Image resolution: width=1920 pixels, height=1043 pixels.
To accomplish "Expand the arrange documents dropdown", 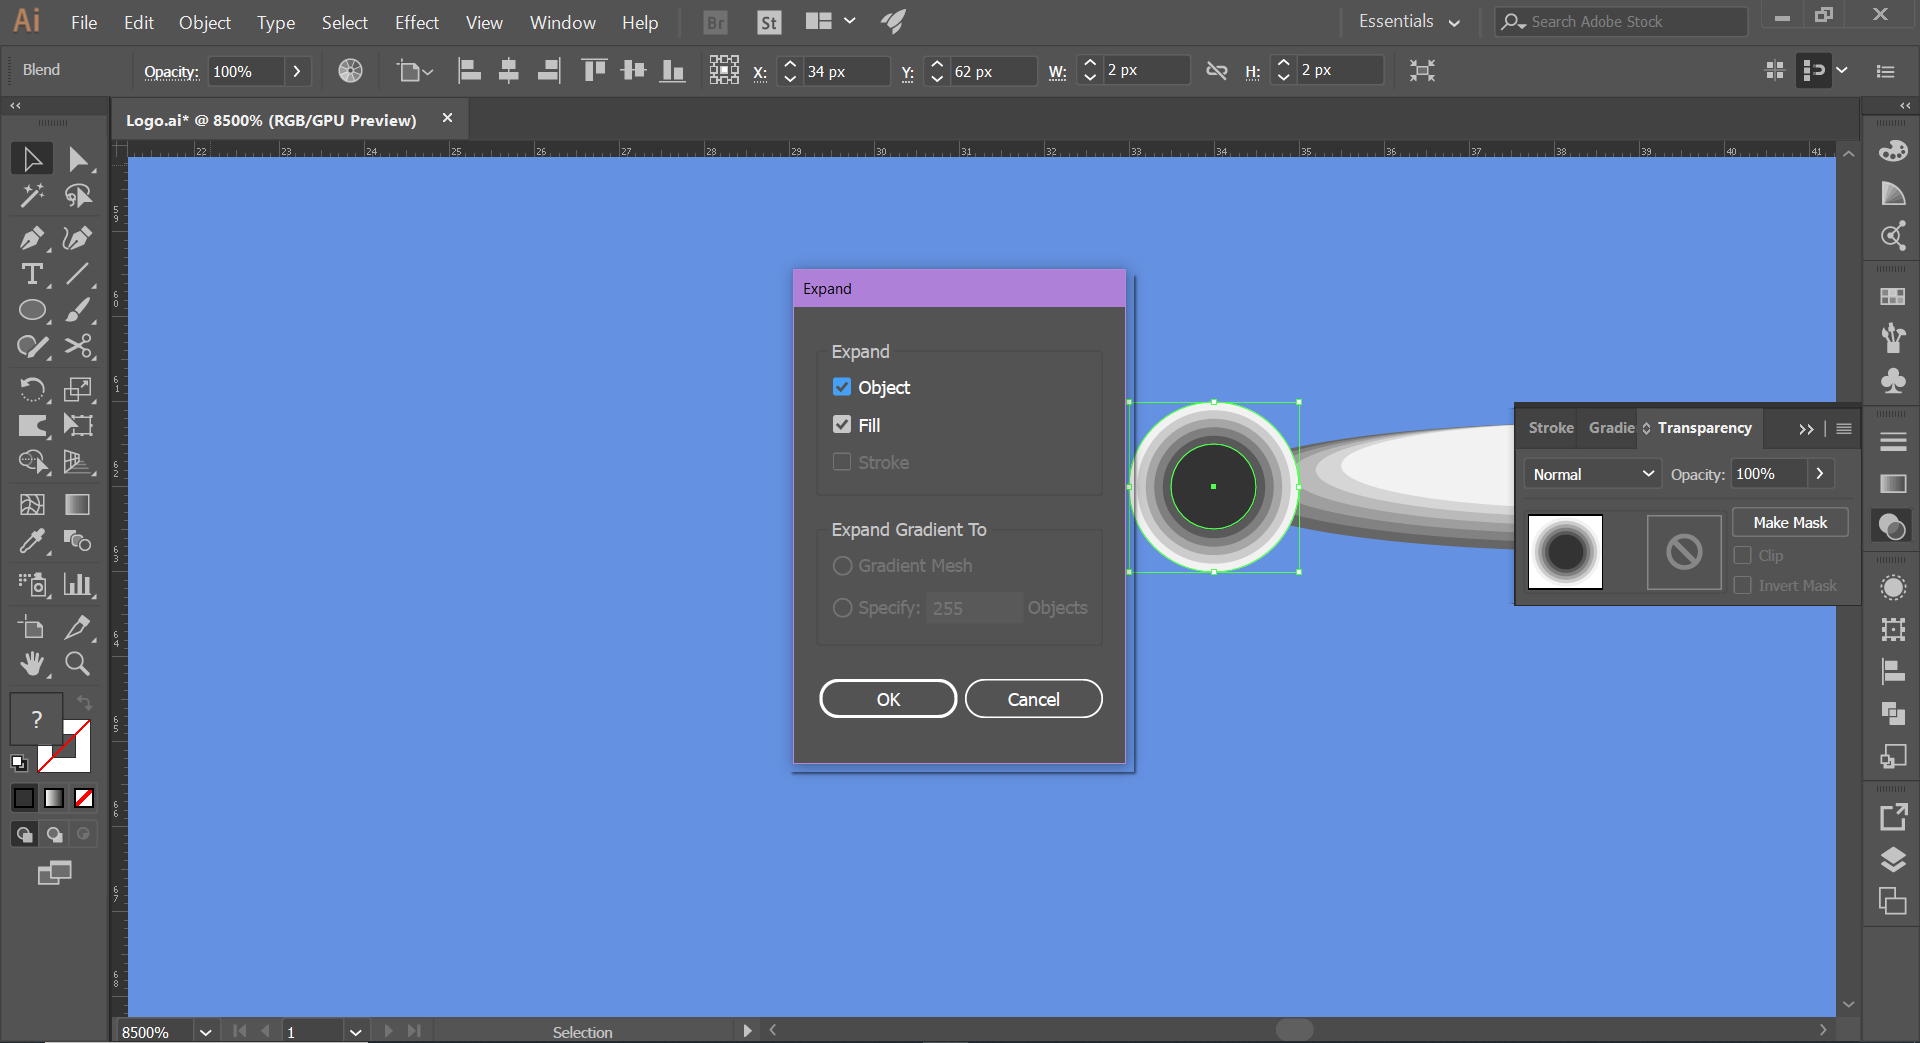I will [850, 21].
